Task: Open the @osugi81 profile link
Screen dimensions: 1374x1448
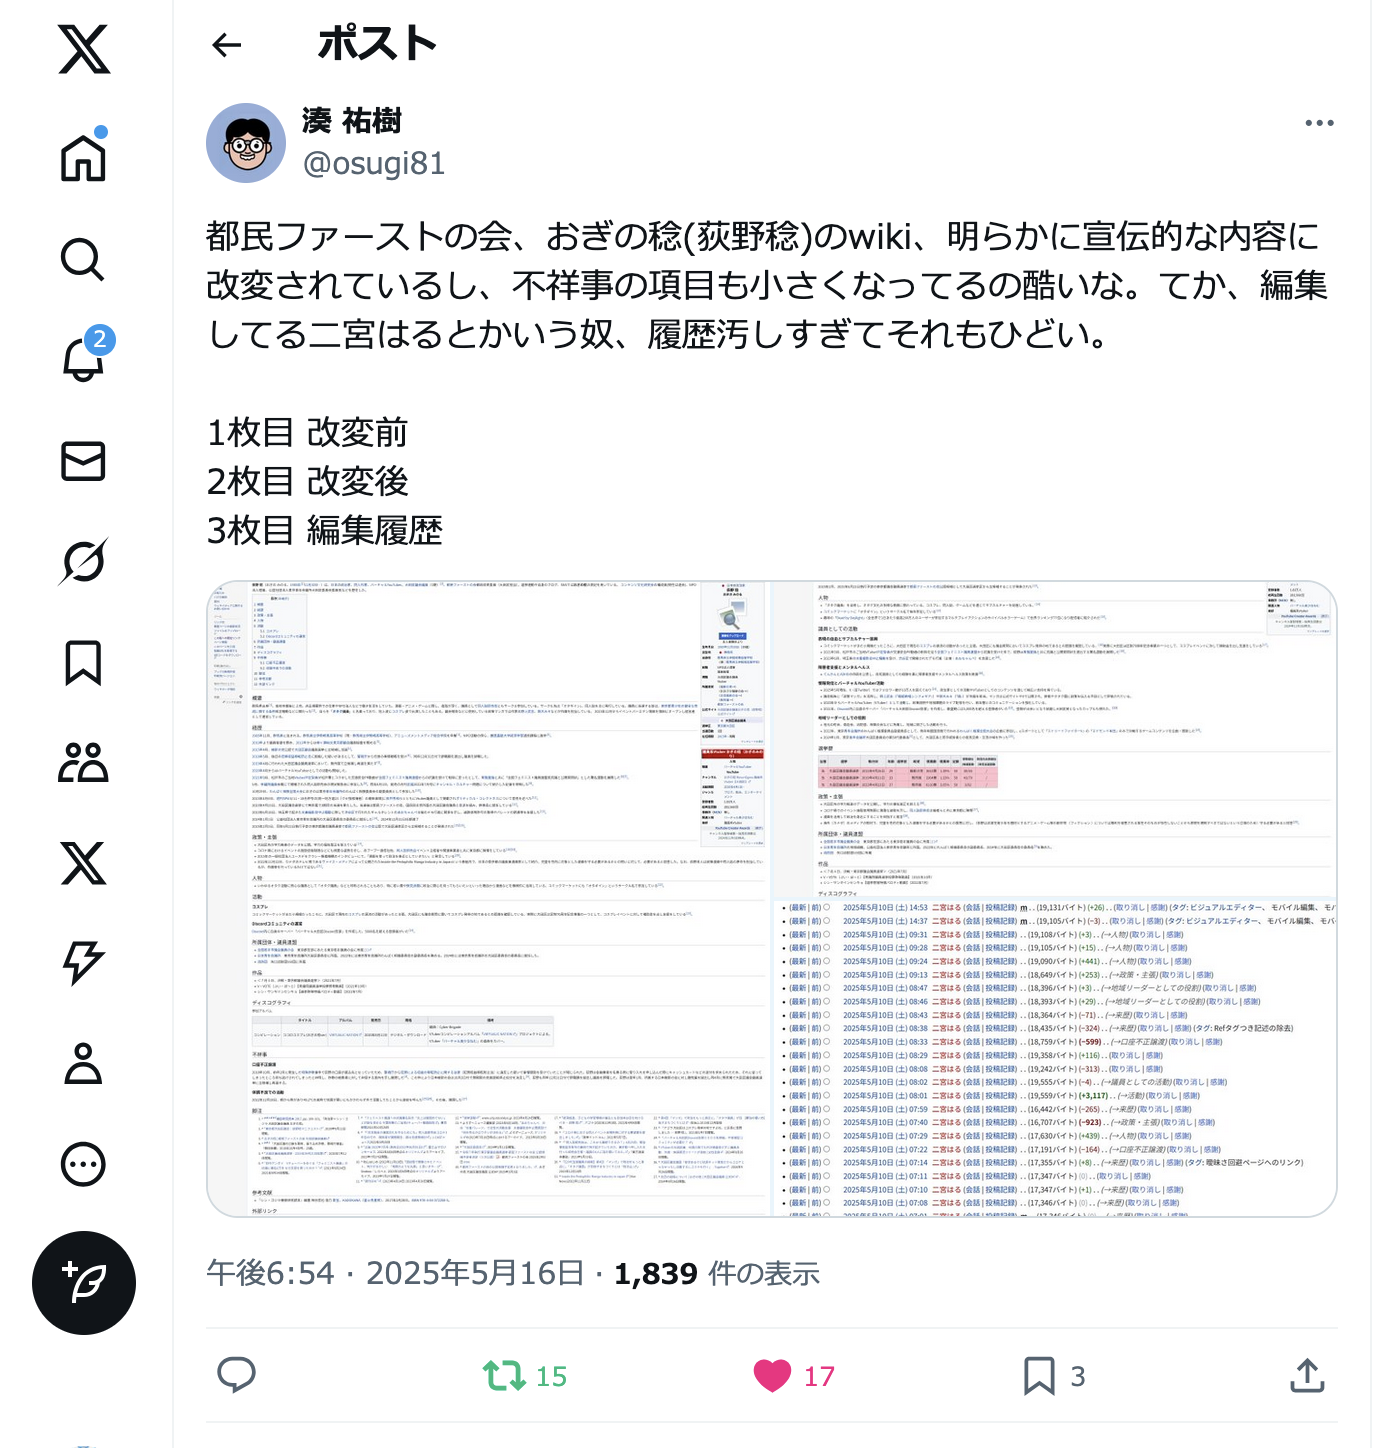Action: 374,163
